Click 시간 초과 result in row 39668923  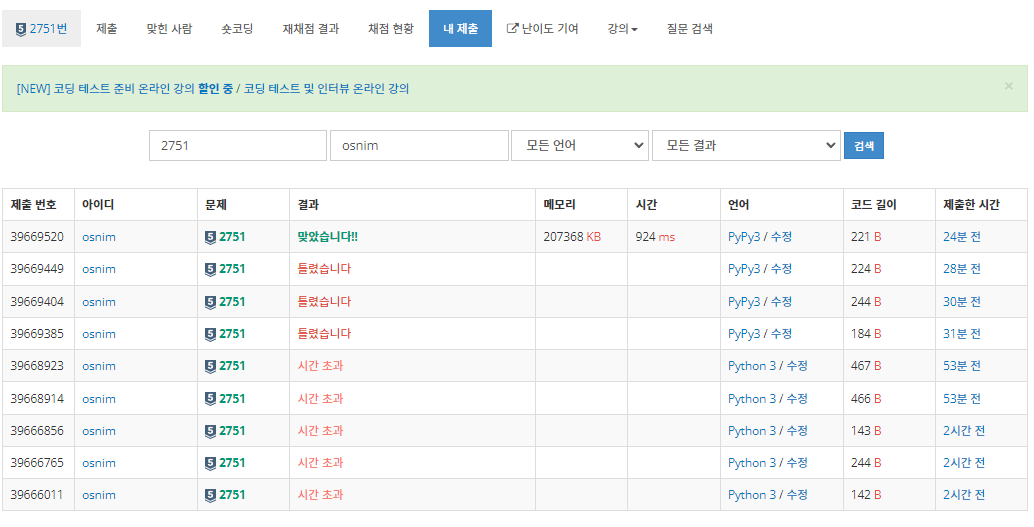(x=320, y=365)
